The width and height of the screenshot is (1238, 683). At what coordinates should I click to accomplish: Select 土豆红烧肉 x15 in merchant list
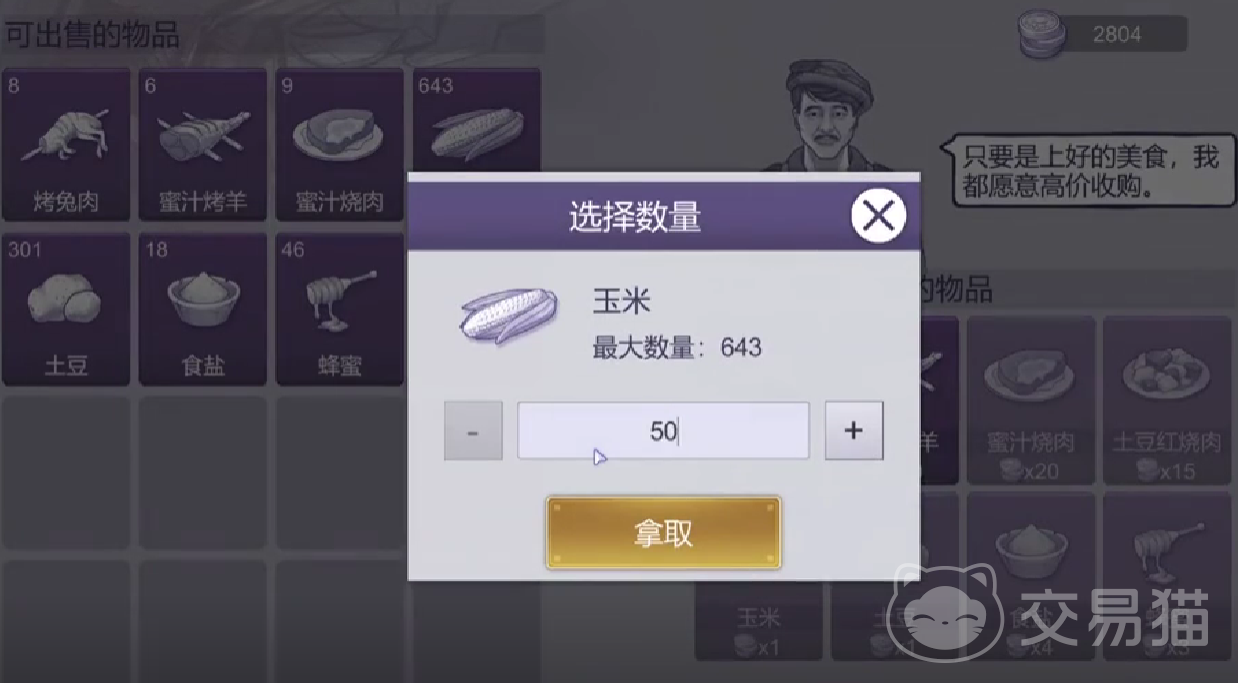(1167, 400)
